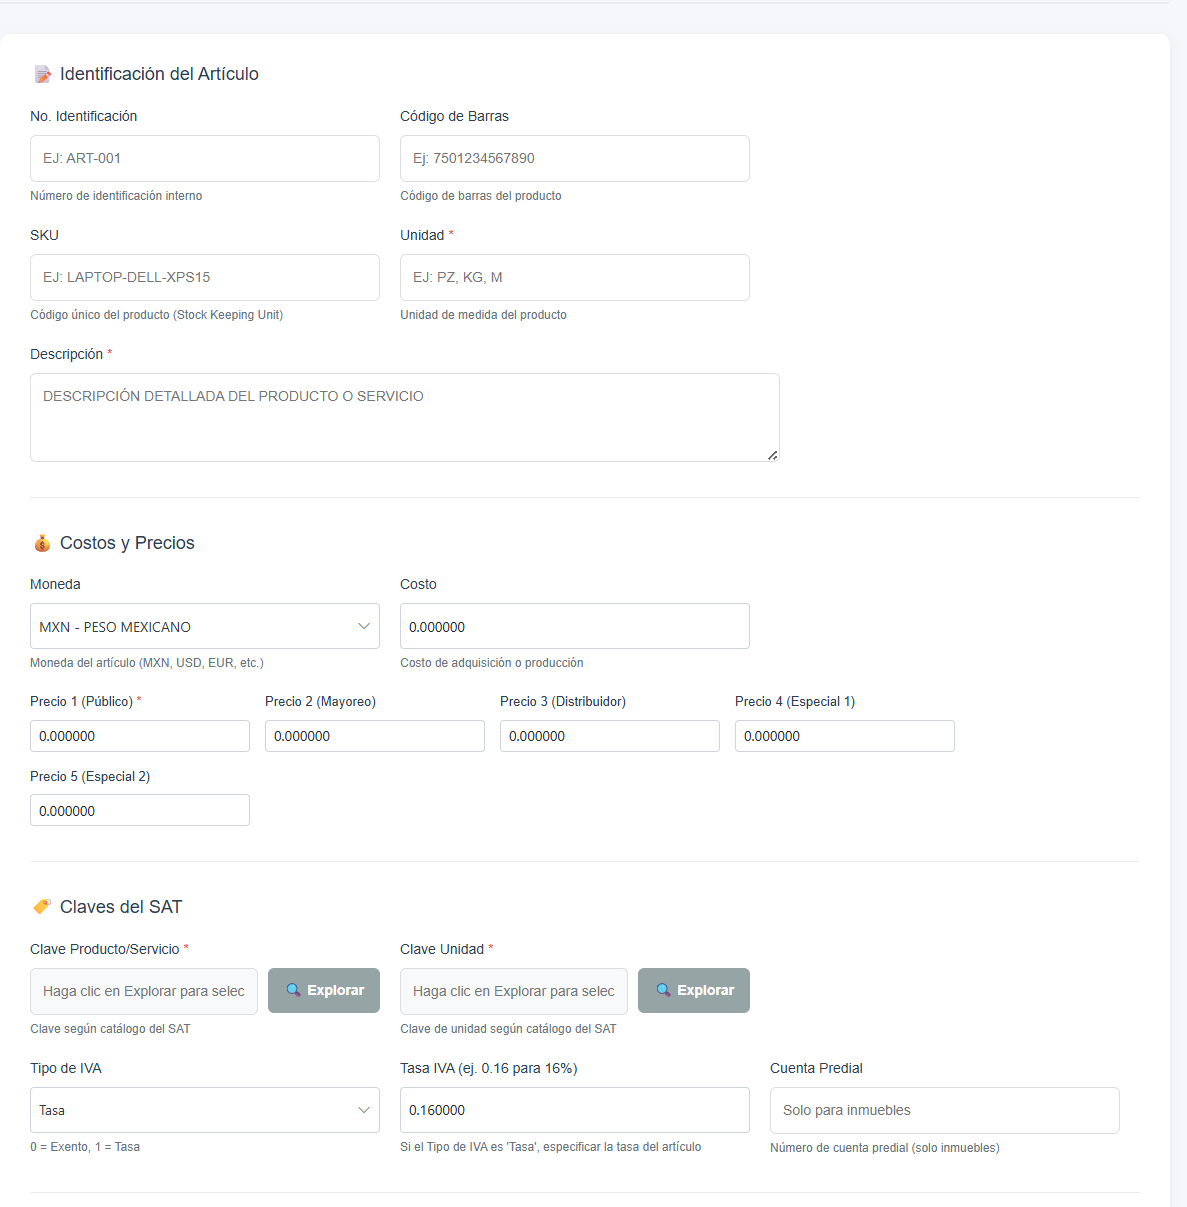The image size is (1187, 1207).
Task: Click the tag icon beside Claves del SAT
Action: tap(42, 907)
